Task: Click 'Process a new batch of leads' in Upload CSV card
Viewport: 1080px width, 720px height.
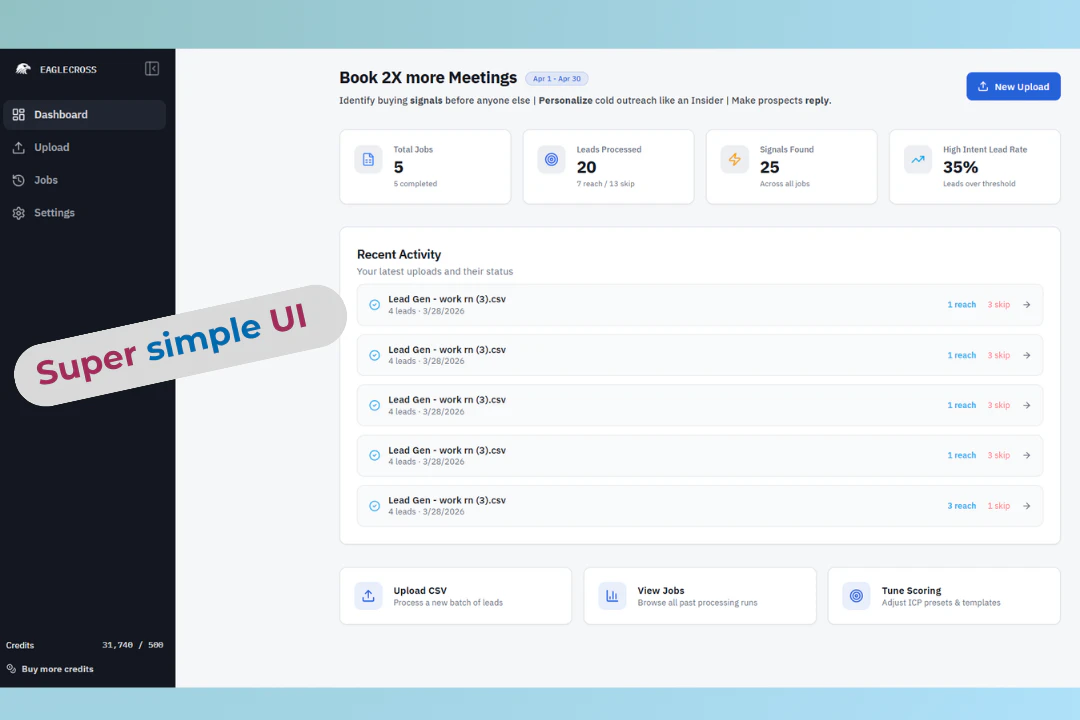Action: 448,603
